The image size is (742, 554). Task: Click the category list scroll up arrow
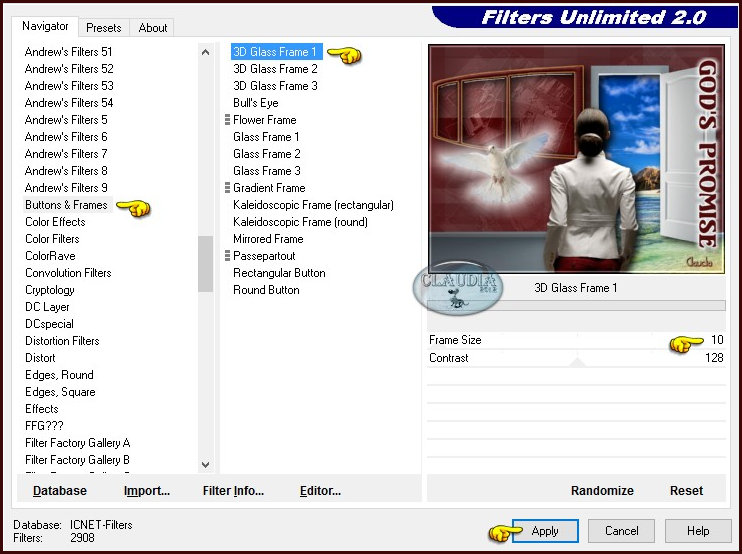click(x=205, y=52)
